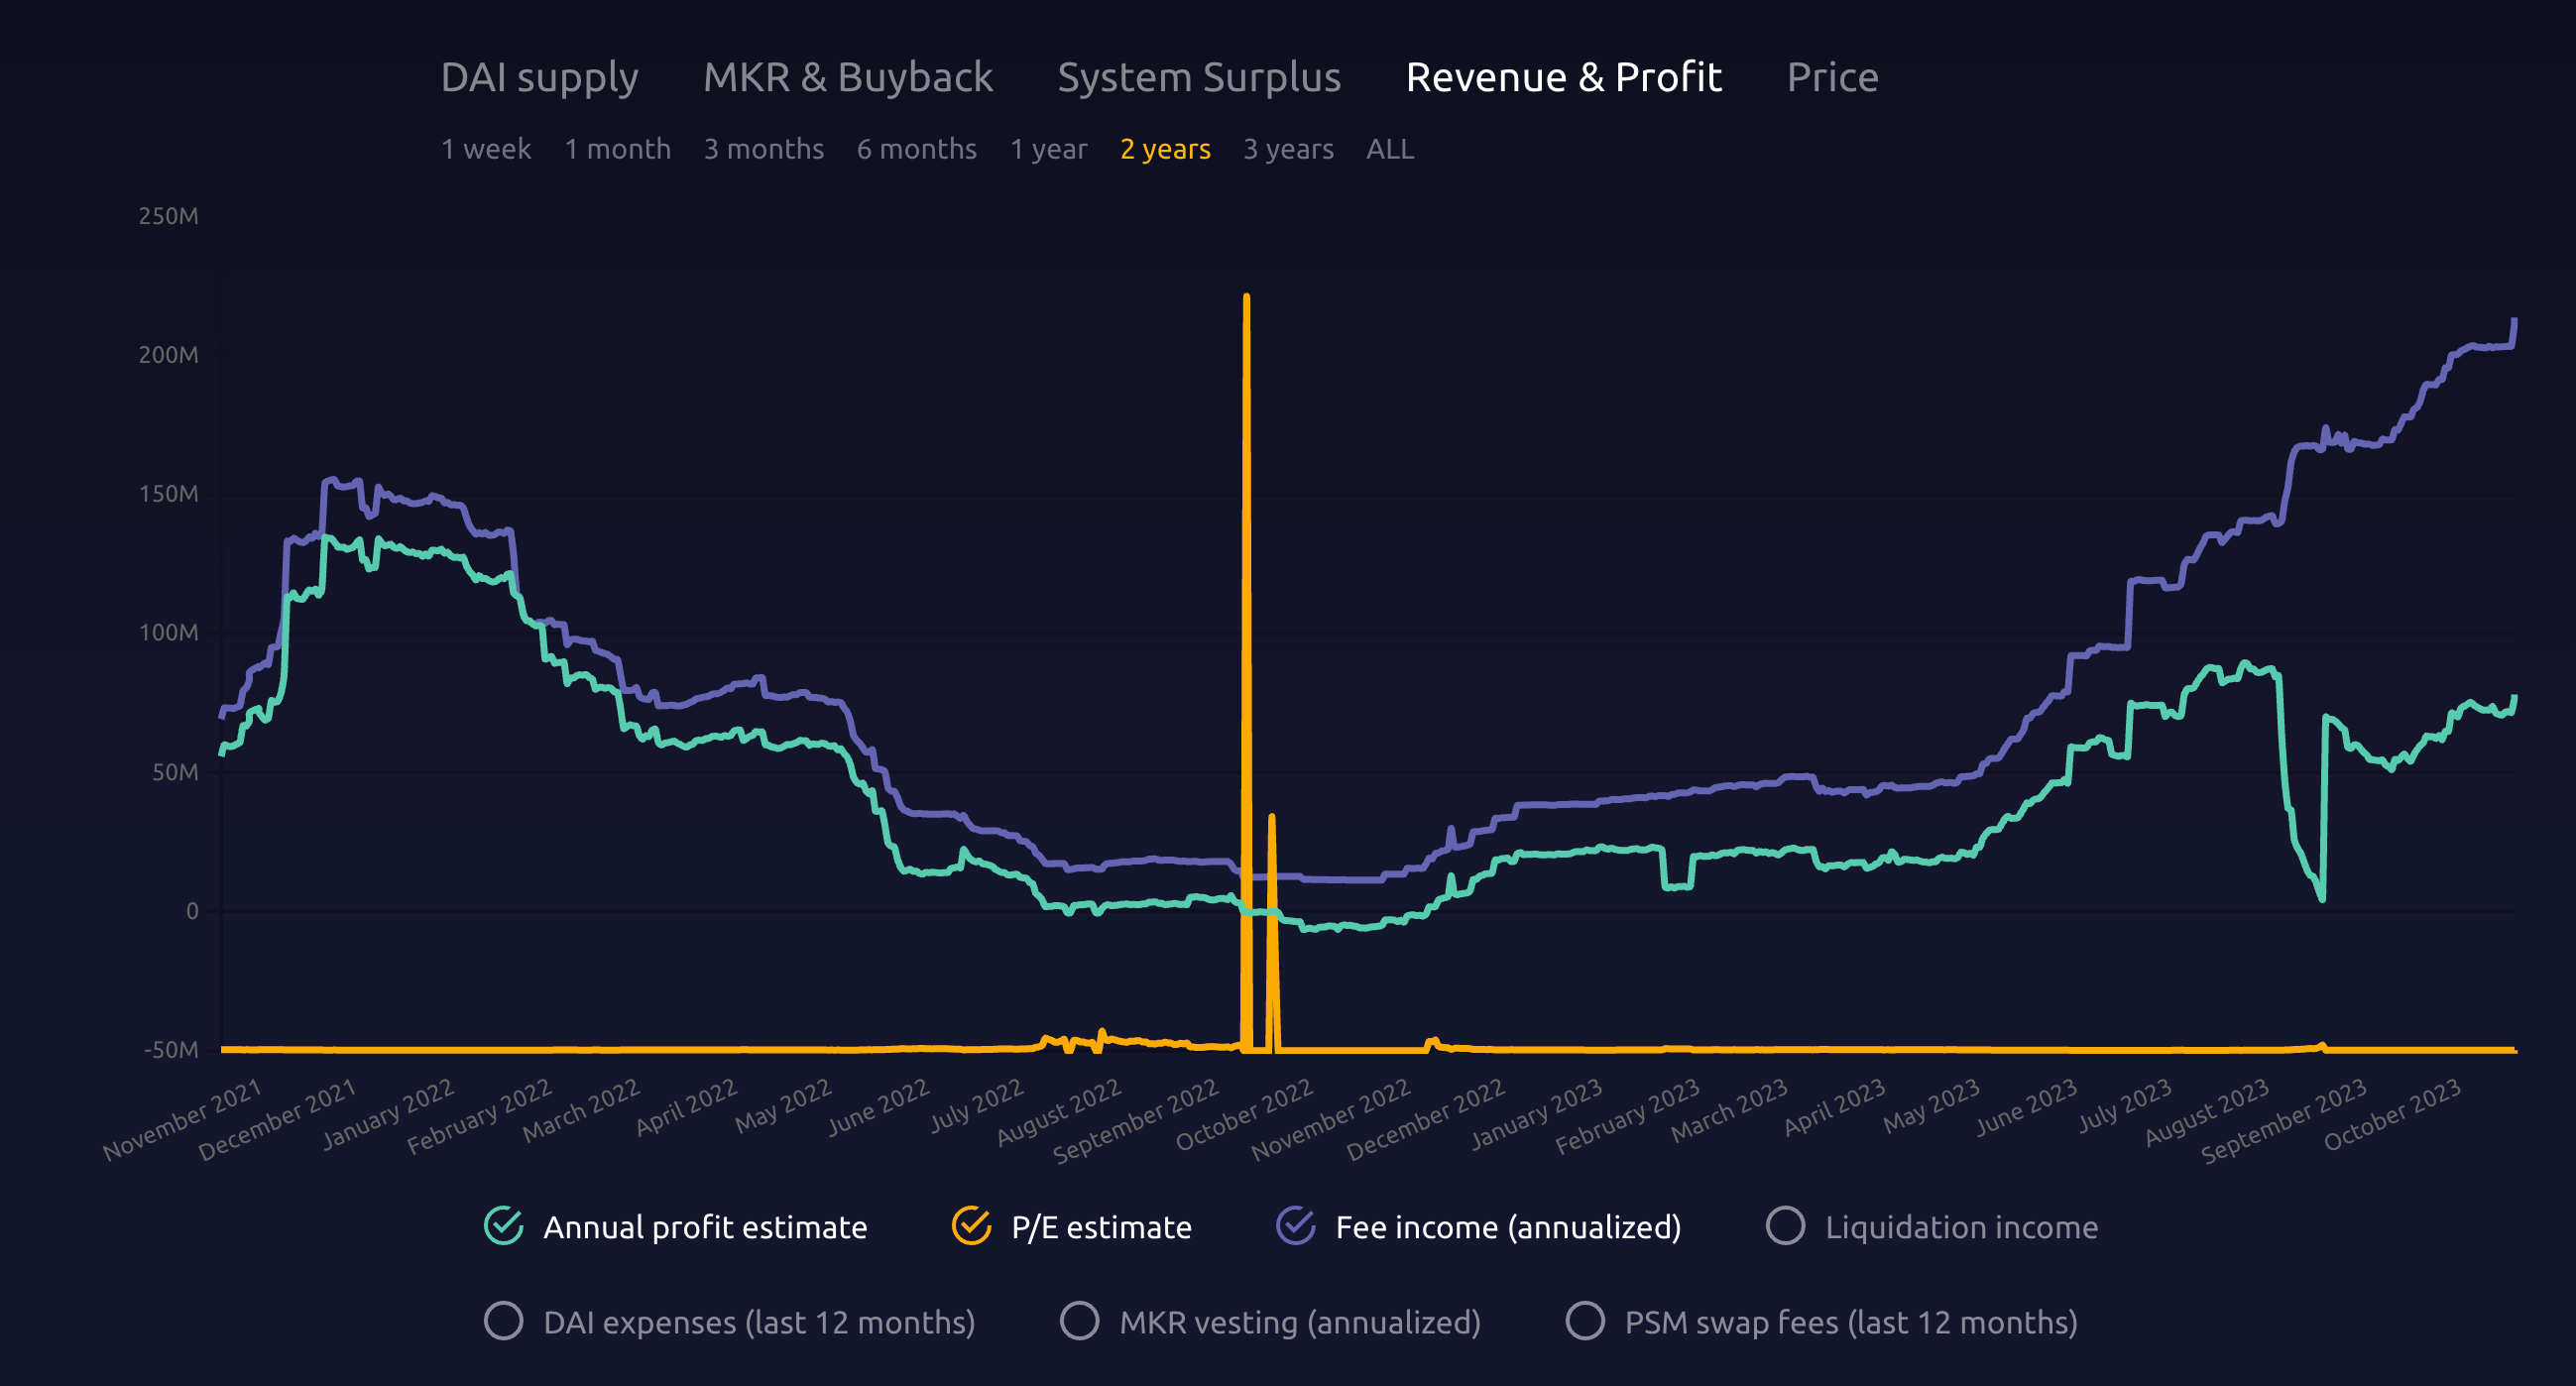Switch to the DAI supply tab
The height and width of the screenshot is (1386, 2576).
539,78
